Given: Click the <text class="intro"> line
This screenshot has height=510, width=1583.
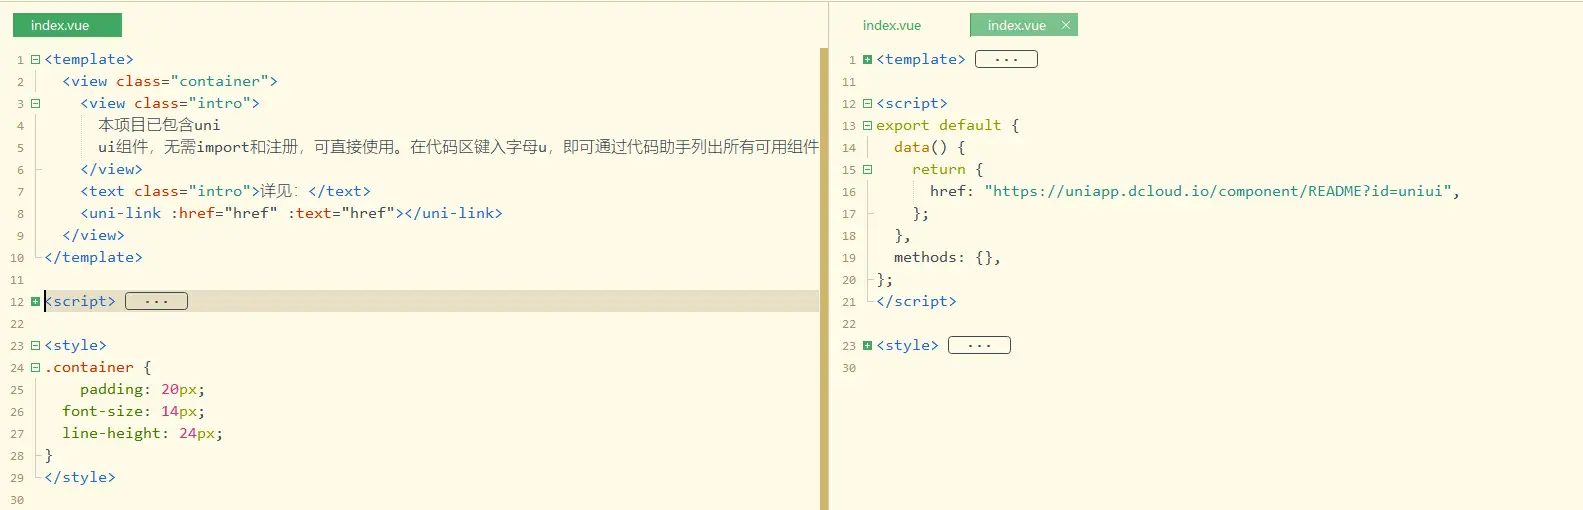Looking at the screenshot, I should [x=225, y=191].
